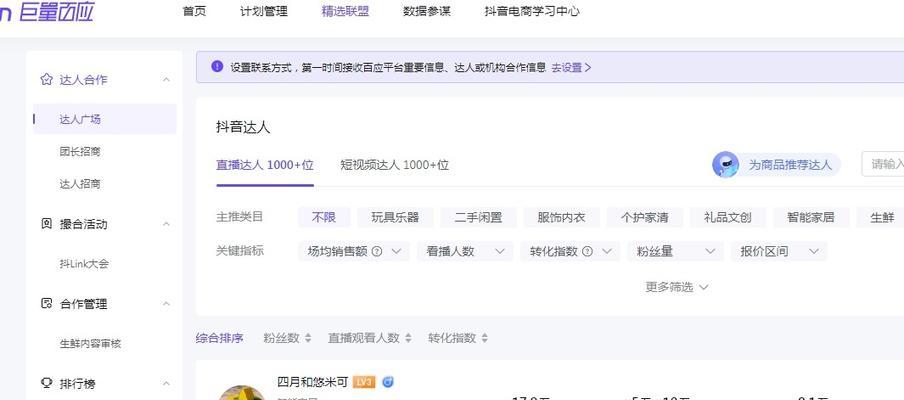Select 礼品文创 category filter

(x=728, y=217)
